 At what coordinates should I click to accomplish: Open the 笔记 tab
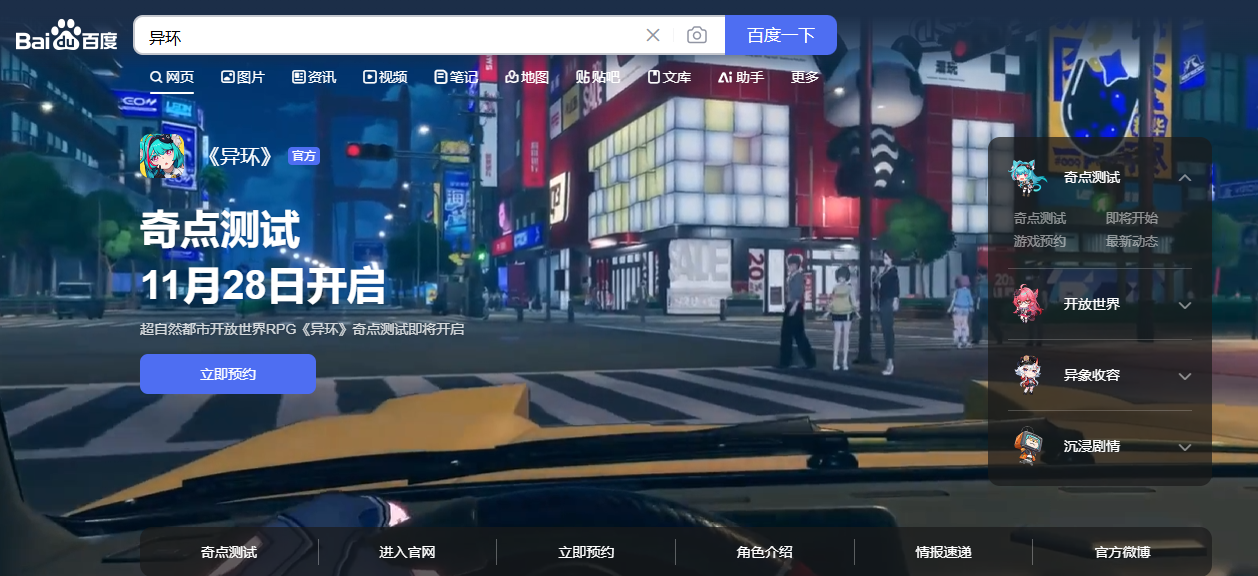(x=456, y=77)
